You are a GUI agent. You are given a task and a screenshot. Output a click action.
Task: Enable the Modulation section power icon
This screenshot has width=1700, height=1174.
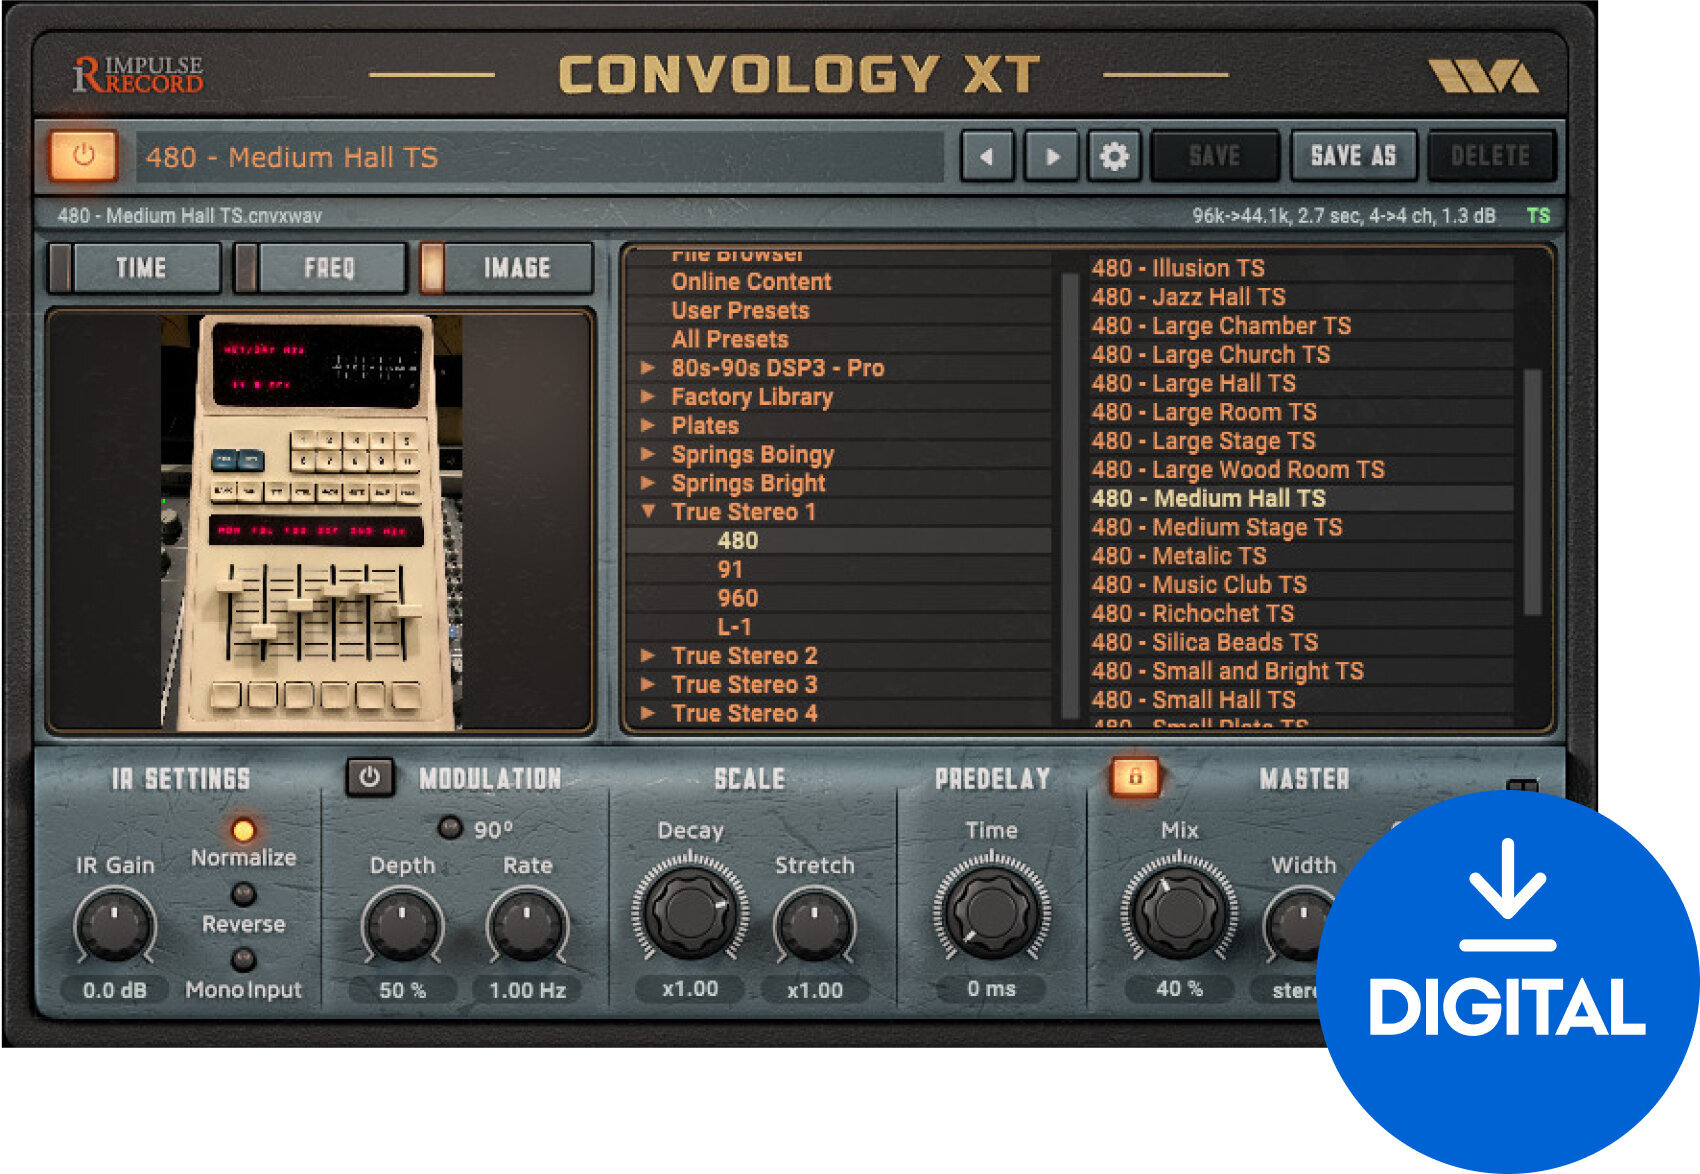pos(370,777)
